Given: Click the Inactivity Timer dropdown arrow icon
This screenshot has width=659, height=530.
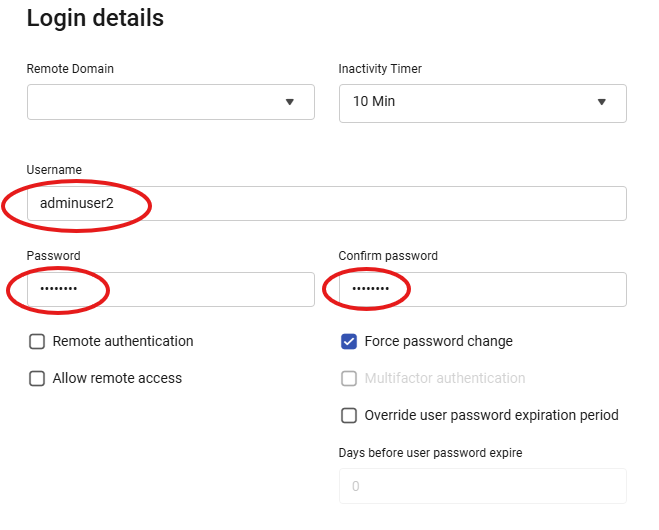Looking at the screenshot, I should pos(602,102).
